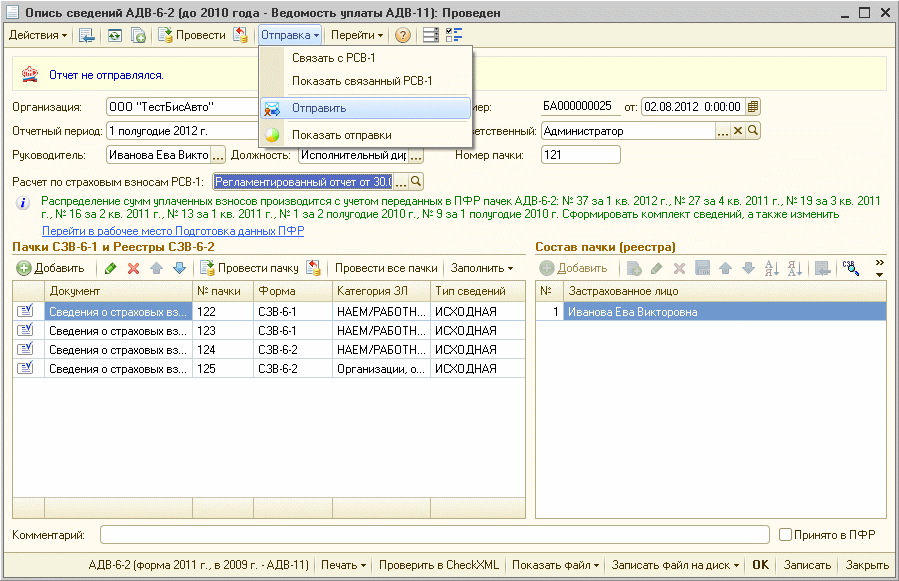This screenshot has height=581, width=899.
Task: Click the Проверить в CheckXML button
Action: tap(439, 565)
